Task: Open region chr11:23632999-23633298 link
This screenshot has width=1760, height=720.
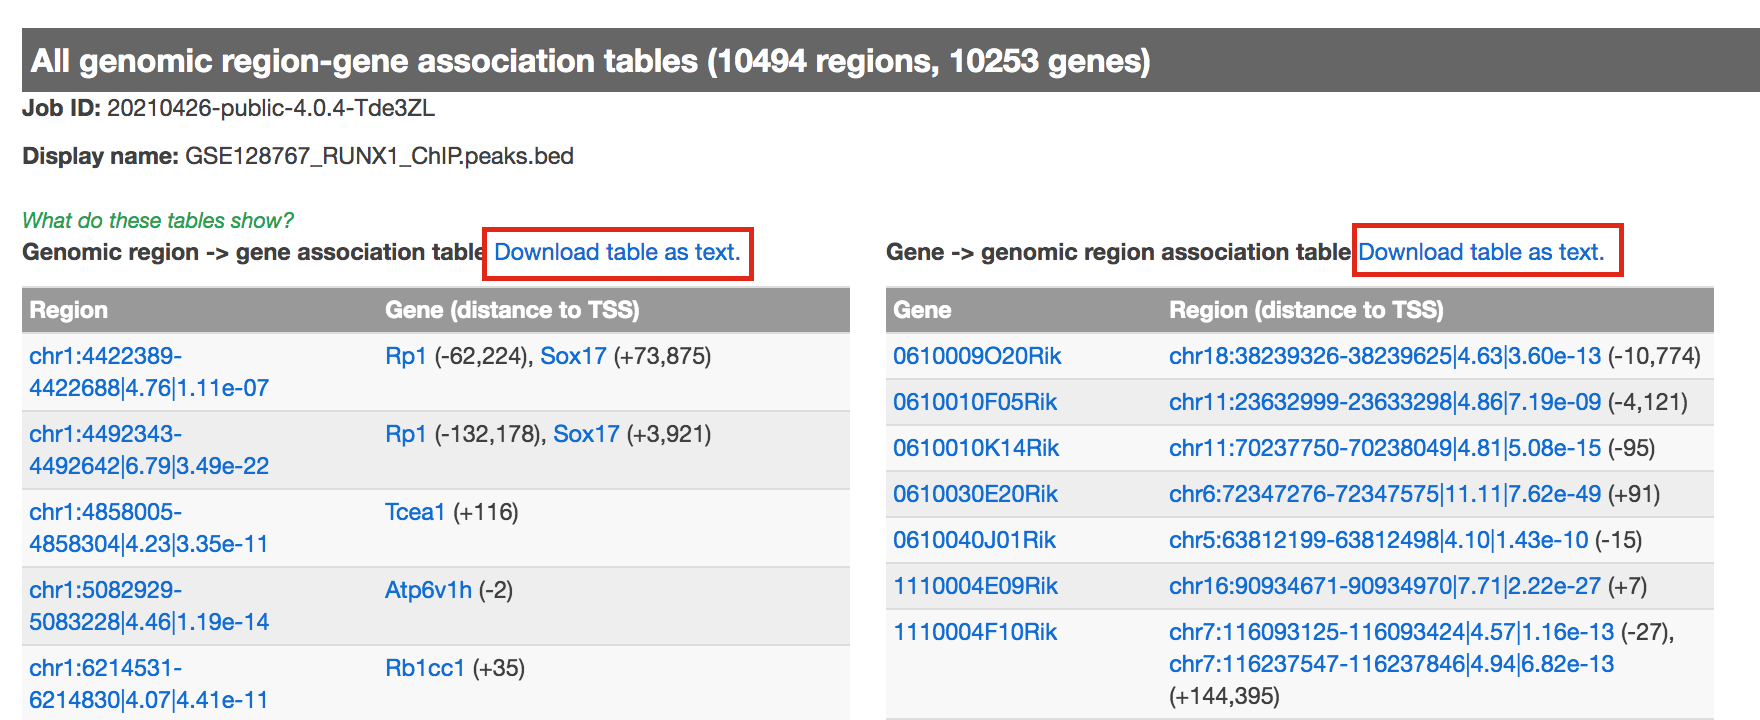Action: (x=1385, y=402)
